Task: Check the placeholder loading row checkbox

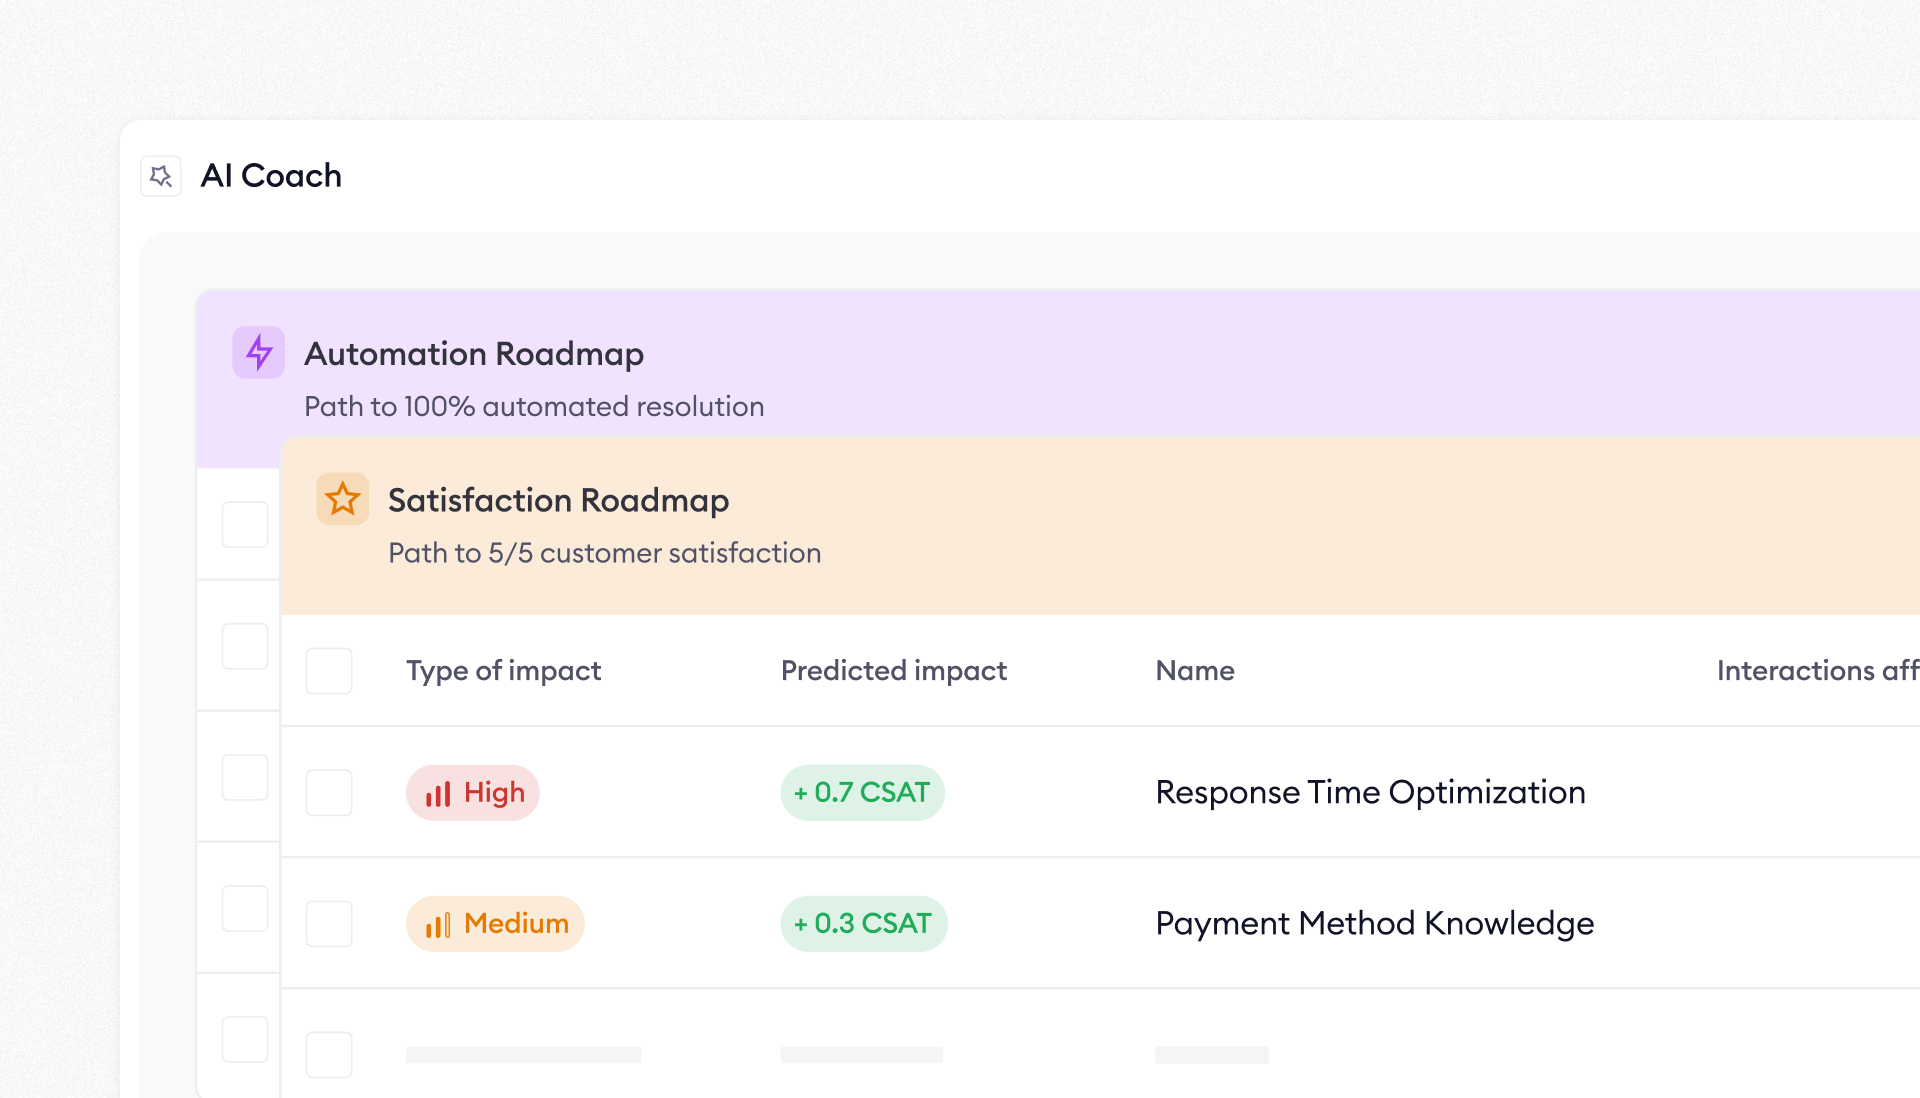Action: point(329,1055)
